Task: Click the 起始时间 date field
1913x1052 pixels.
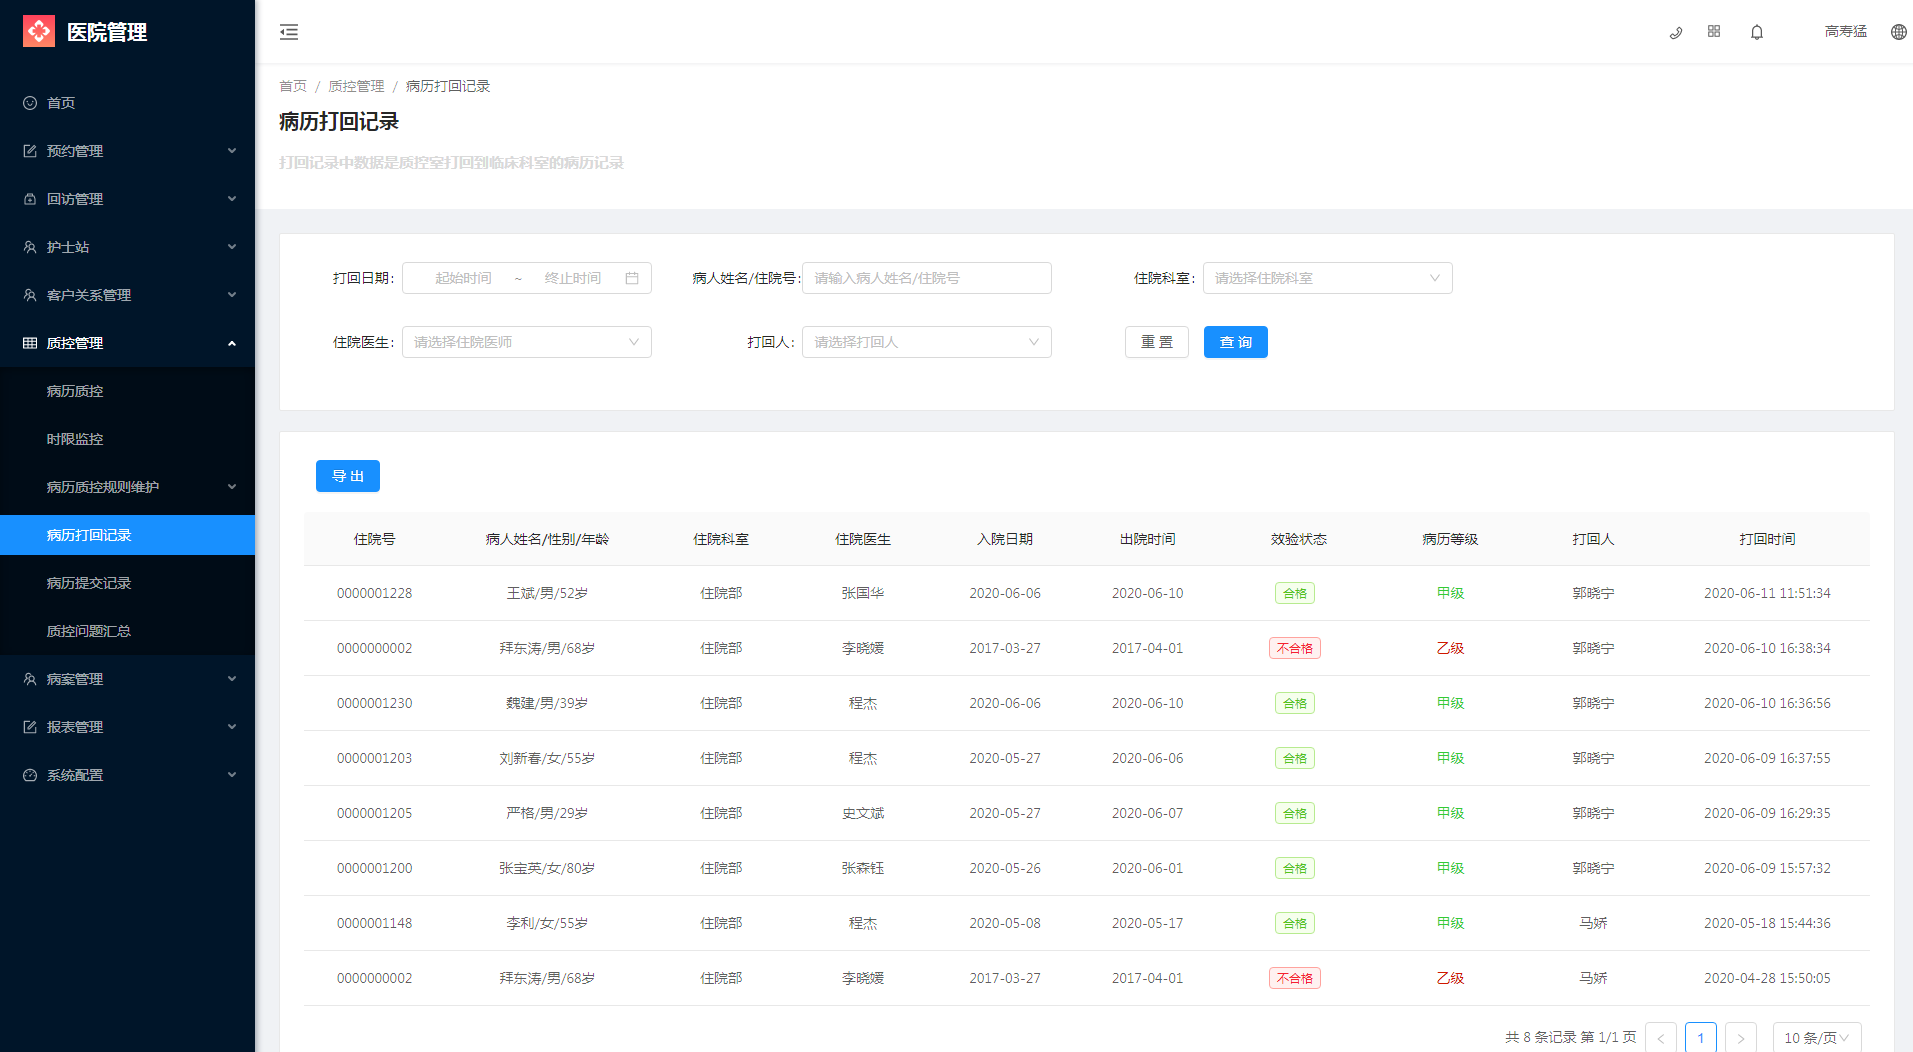Action: (463, 278)
